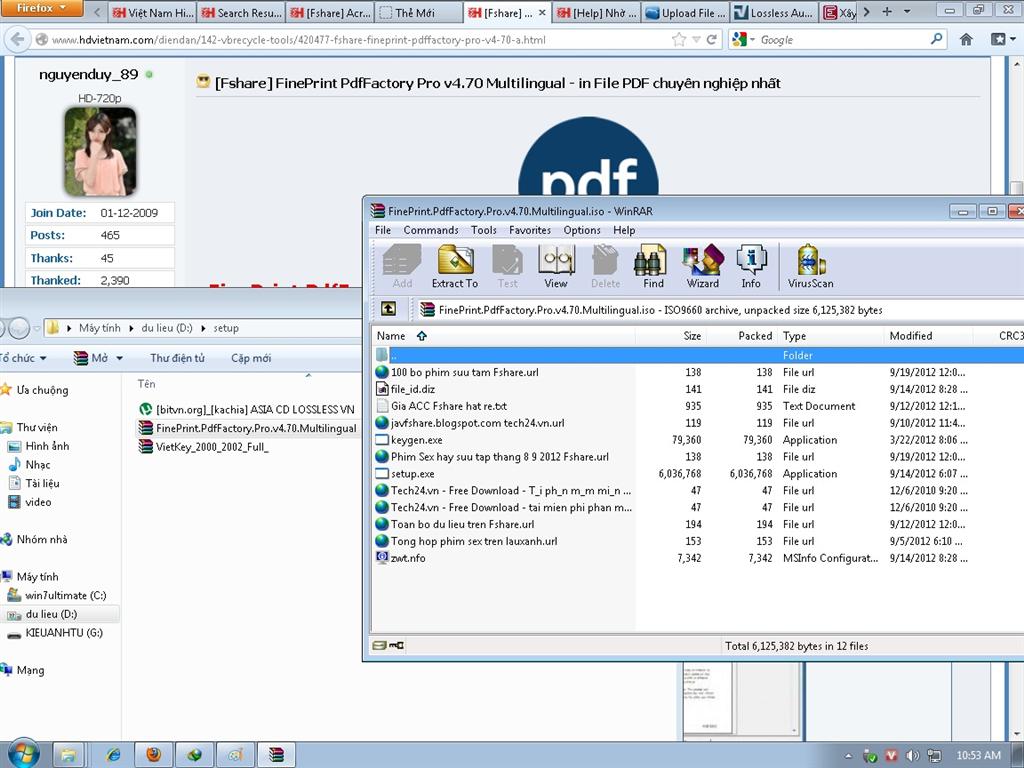Expand the breadcrumb arrow before setup
The height and width of the screenshot is (768, 1024).
tap(203, 328)
